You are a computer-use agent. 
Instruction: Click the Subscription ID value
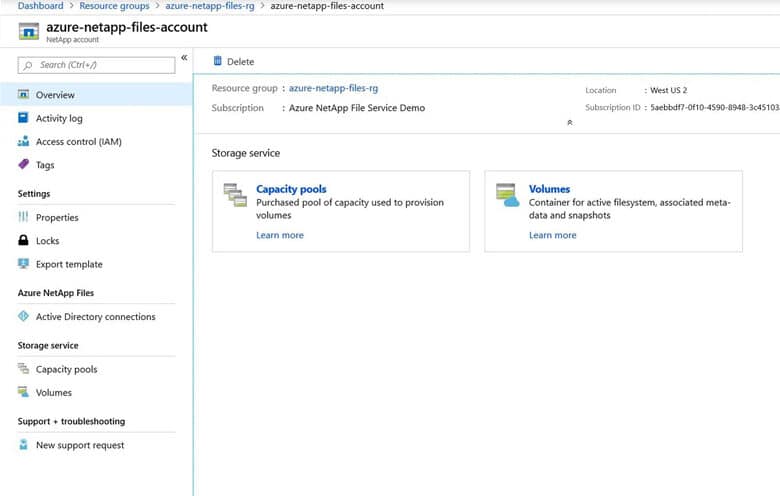pos(715,107)
